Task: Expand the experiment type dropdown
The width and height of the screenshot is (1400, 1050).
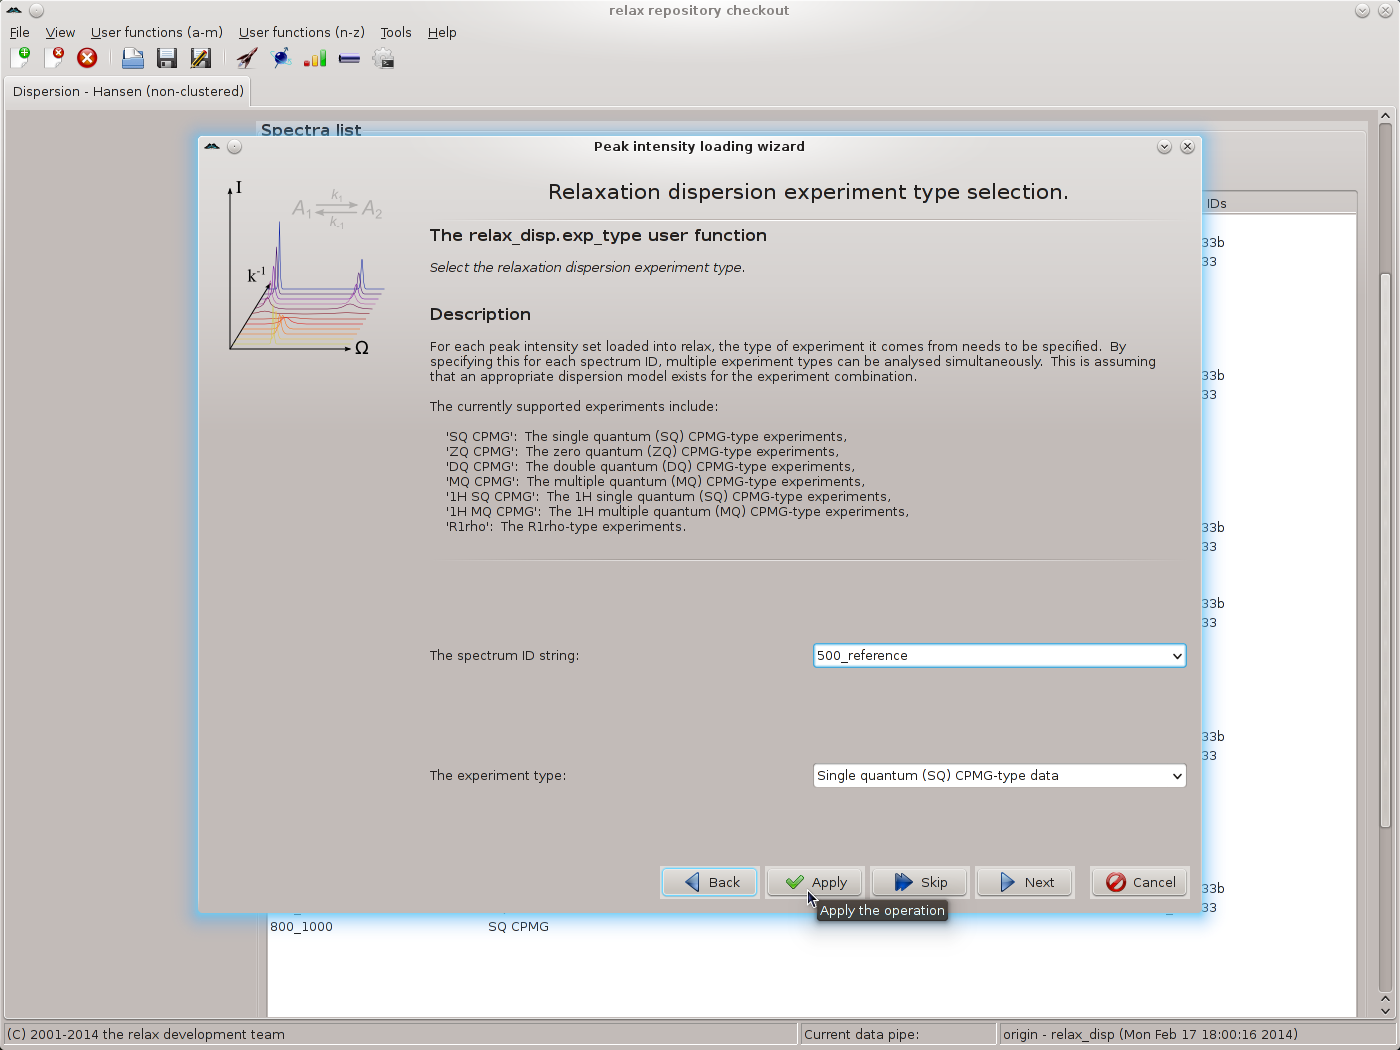Action: tap(1176, 776)
